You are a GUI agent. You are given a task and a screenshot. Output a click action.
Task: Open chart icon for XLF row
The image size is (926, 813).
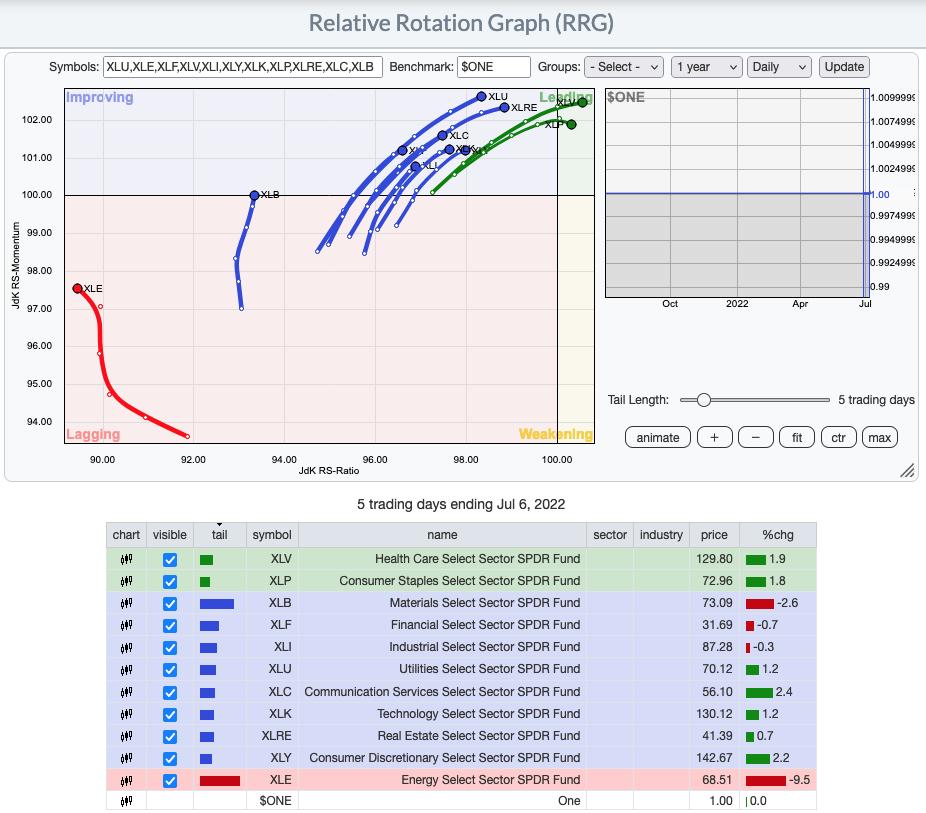point(126,625)
